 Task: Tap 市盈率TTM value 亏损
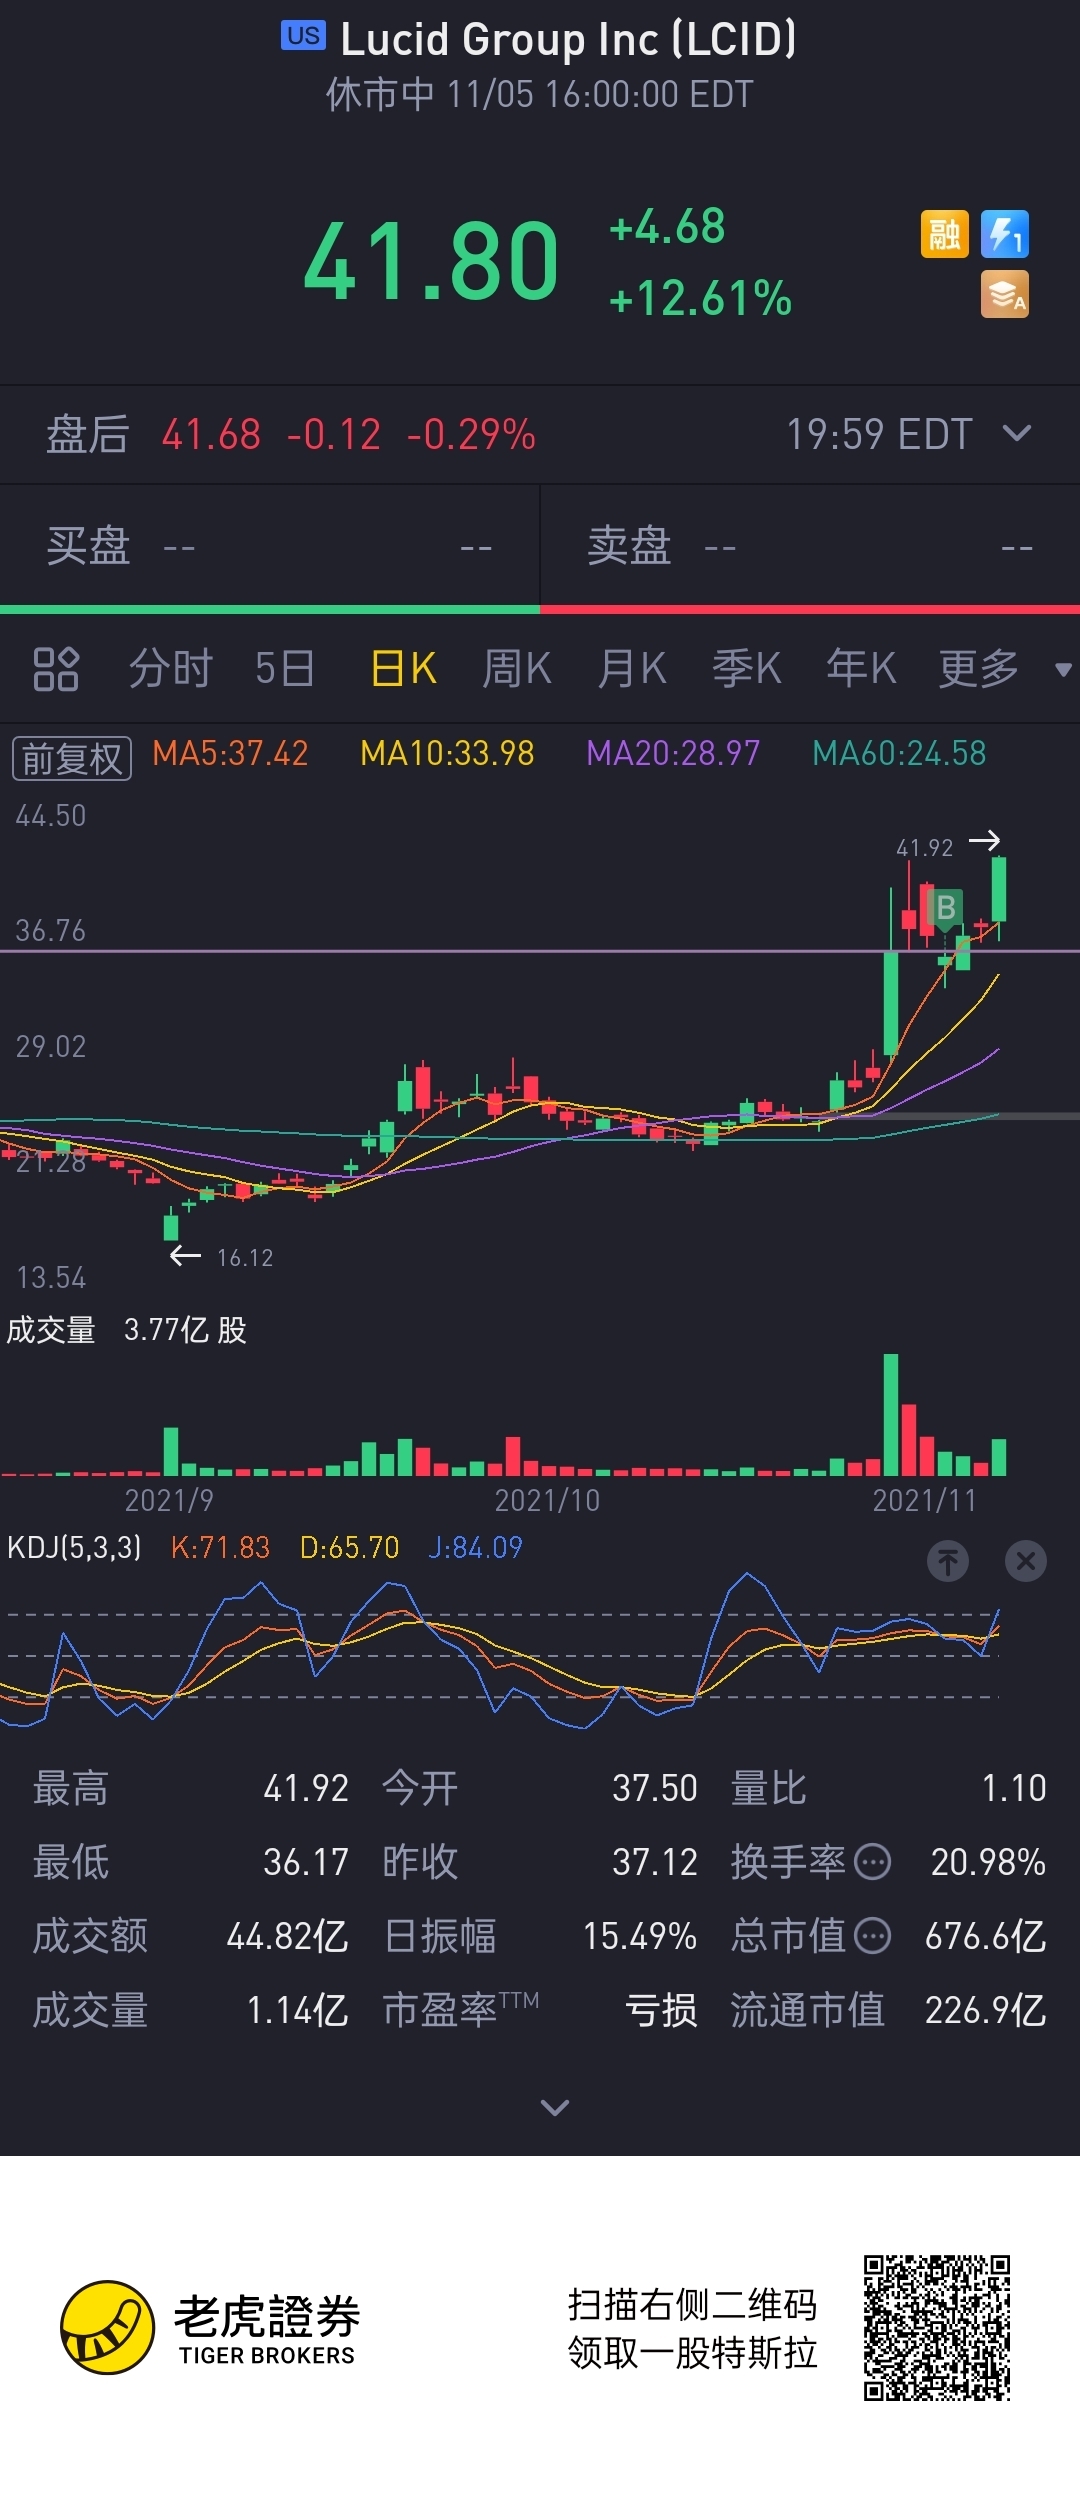pos(661,2010)
